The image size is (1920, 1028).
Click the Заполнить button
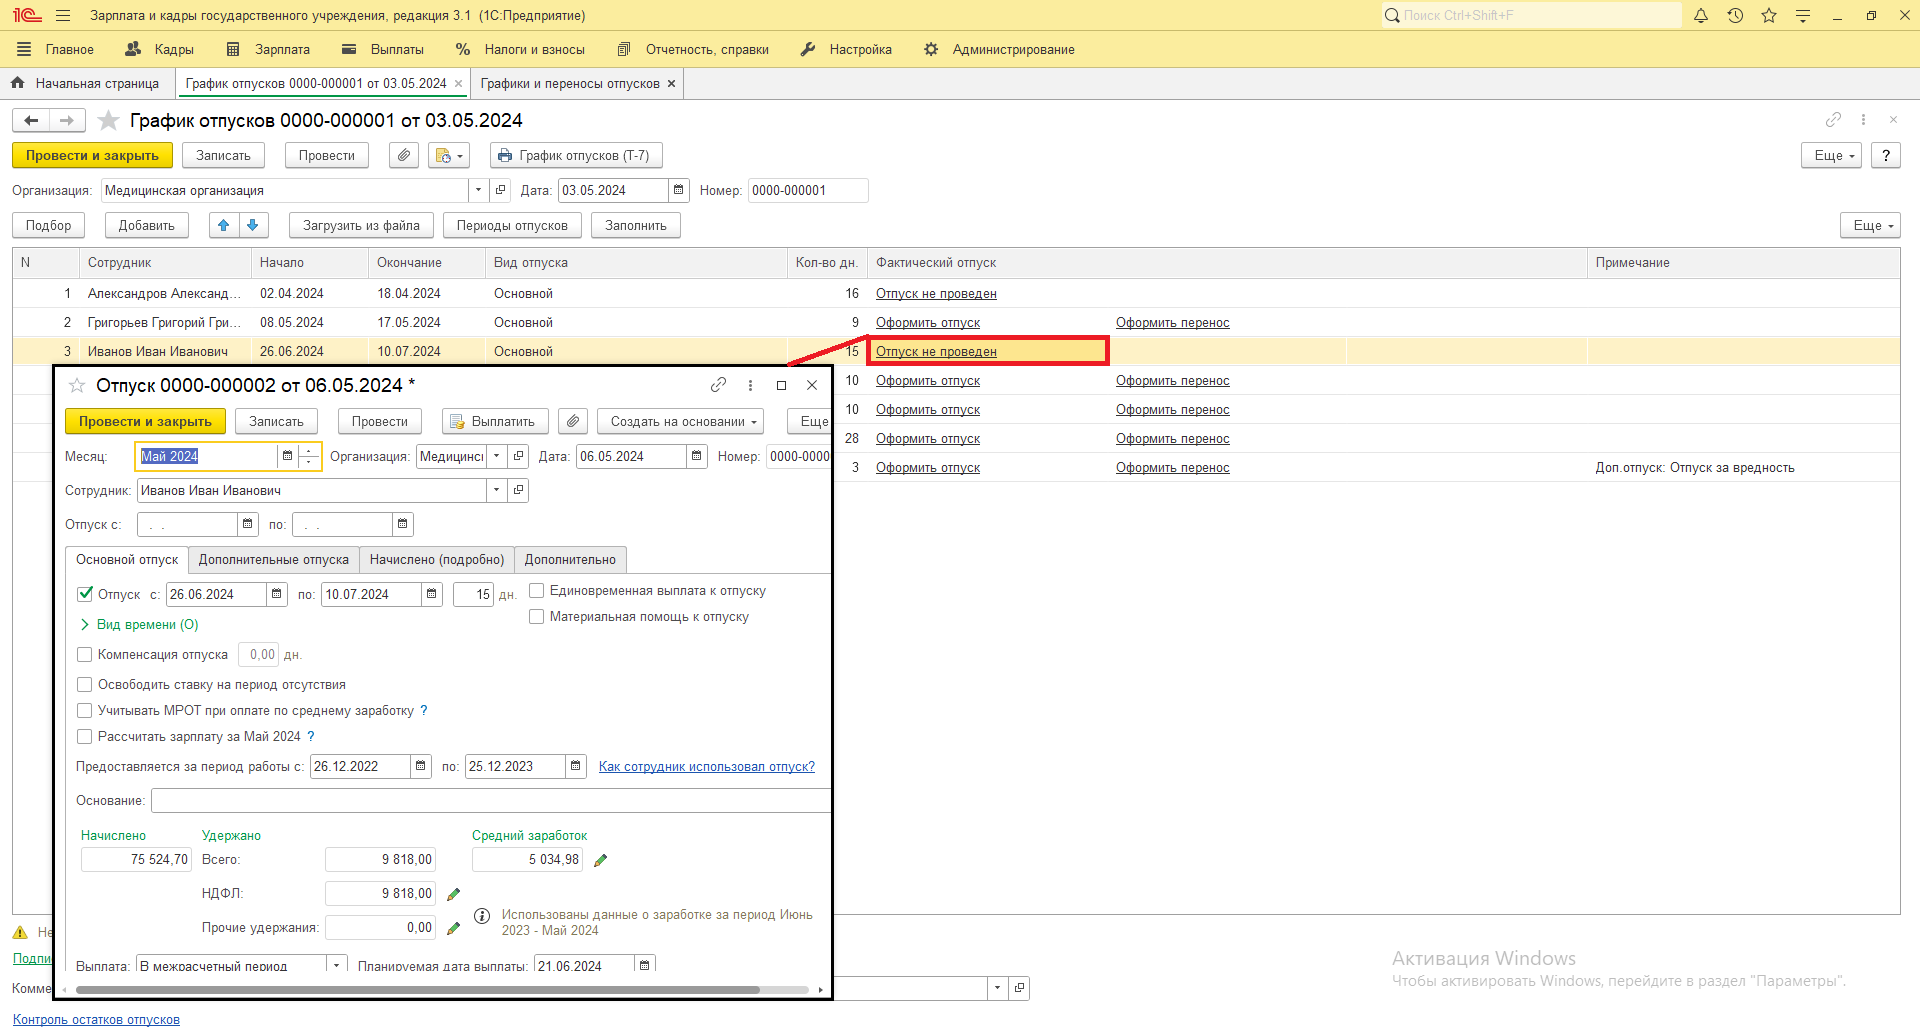[x=636, y=226]
